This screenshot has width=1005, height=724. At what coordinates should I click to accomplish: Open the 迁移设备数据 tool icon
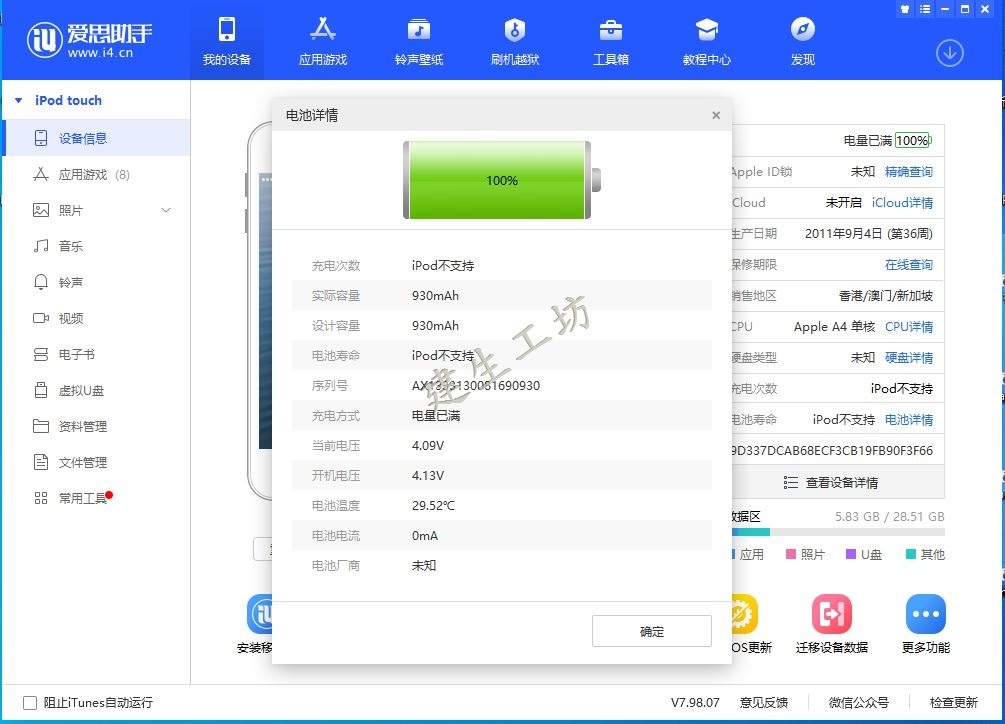[x=831, y=614]
